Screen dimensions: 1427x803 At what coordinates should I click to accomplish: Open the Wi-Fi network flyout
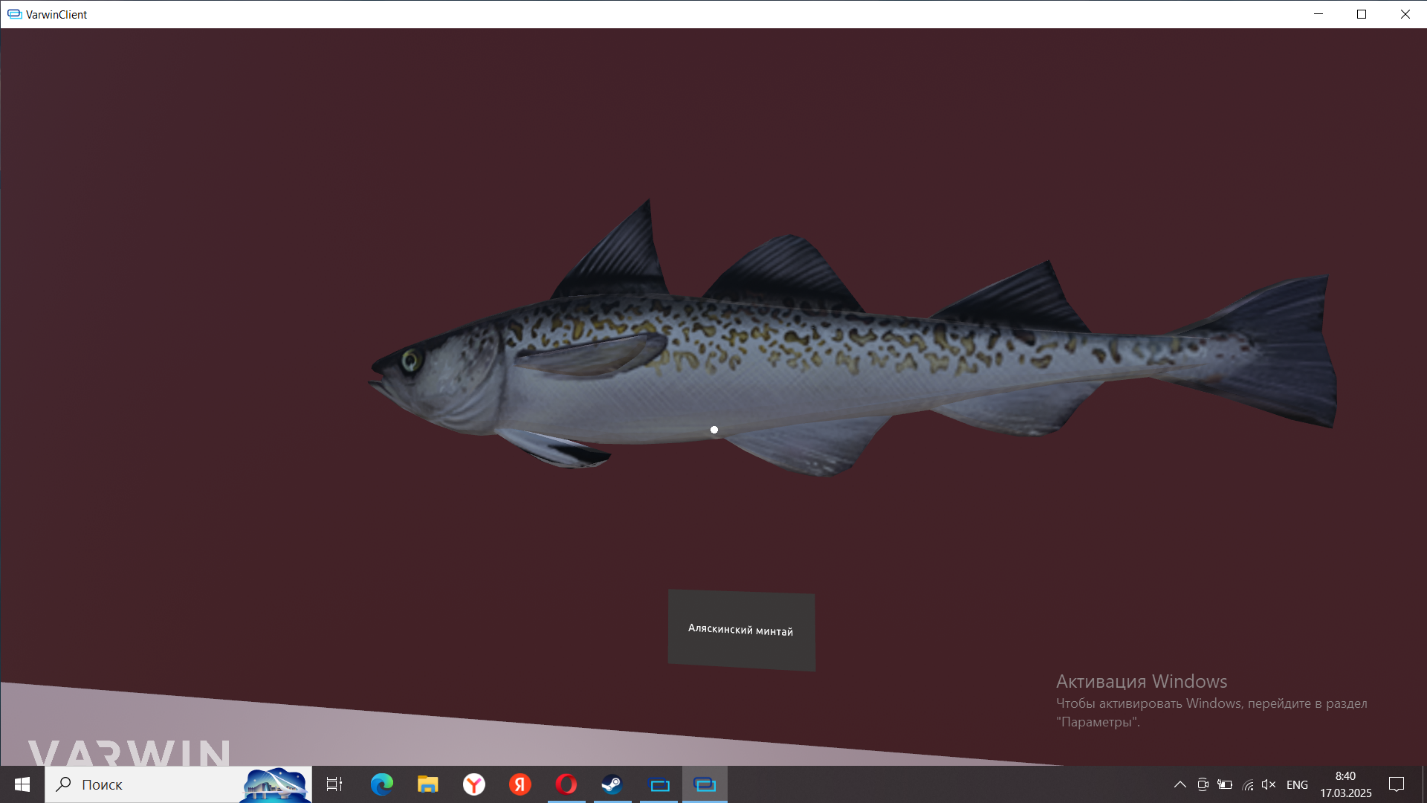[1247, 785]
